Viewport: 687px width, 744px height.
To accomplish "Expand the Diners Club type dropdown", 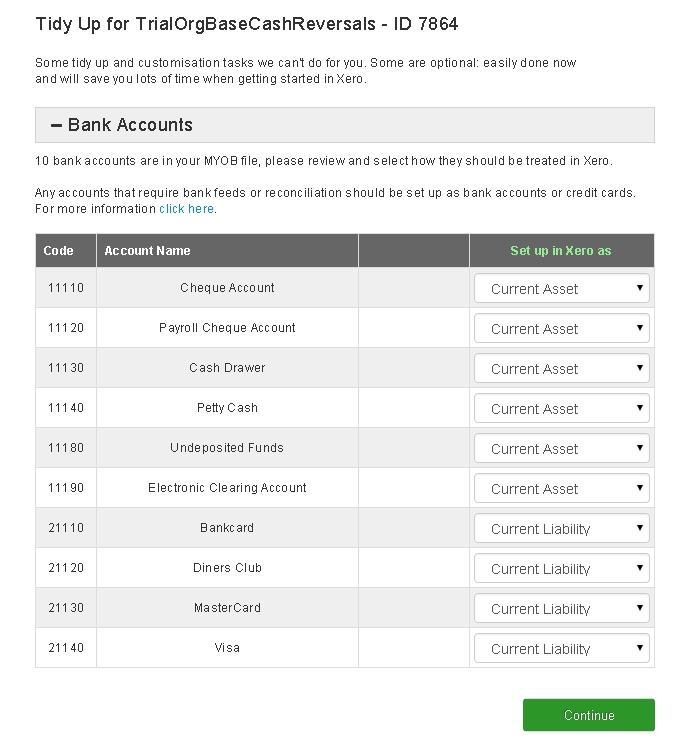I will (x=561, y=569).
